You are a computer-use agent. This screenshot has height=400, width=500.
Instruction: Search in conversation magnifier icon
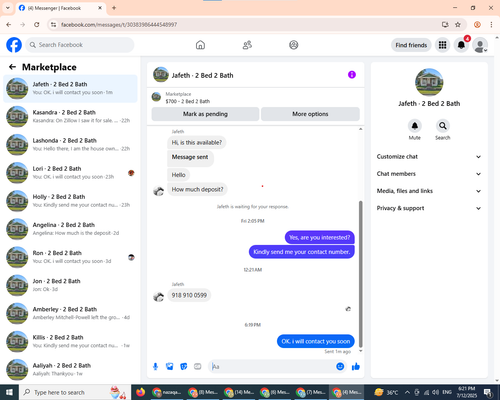click(x=443, y=126)
